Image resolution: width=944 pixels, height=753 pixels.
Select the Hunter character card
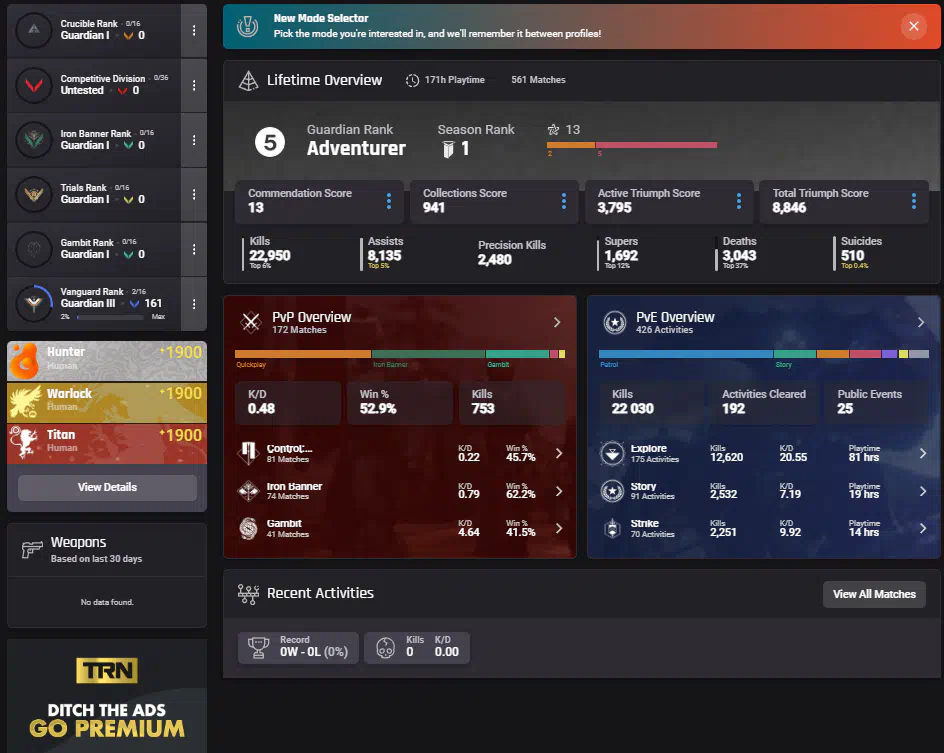pyautogui.click(x=107, y=361)
